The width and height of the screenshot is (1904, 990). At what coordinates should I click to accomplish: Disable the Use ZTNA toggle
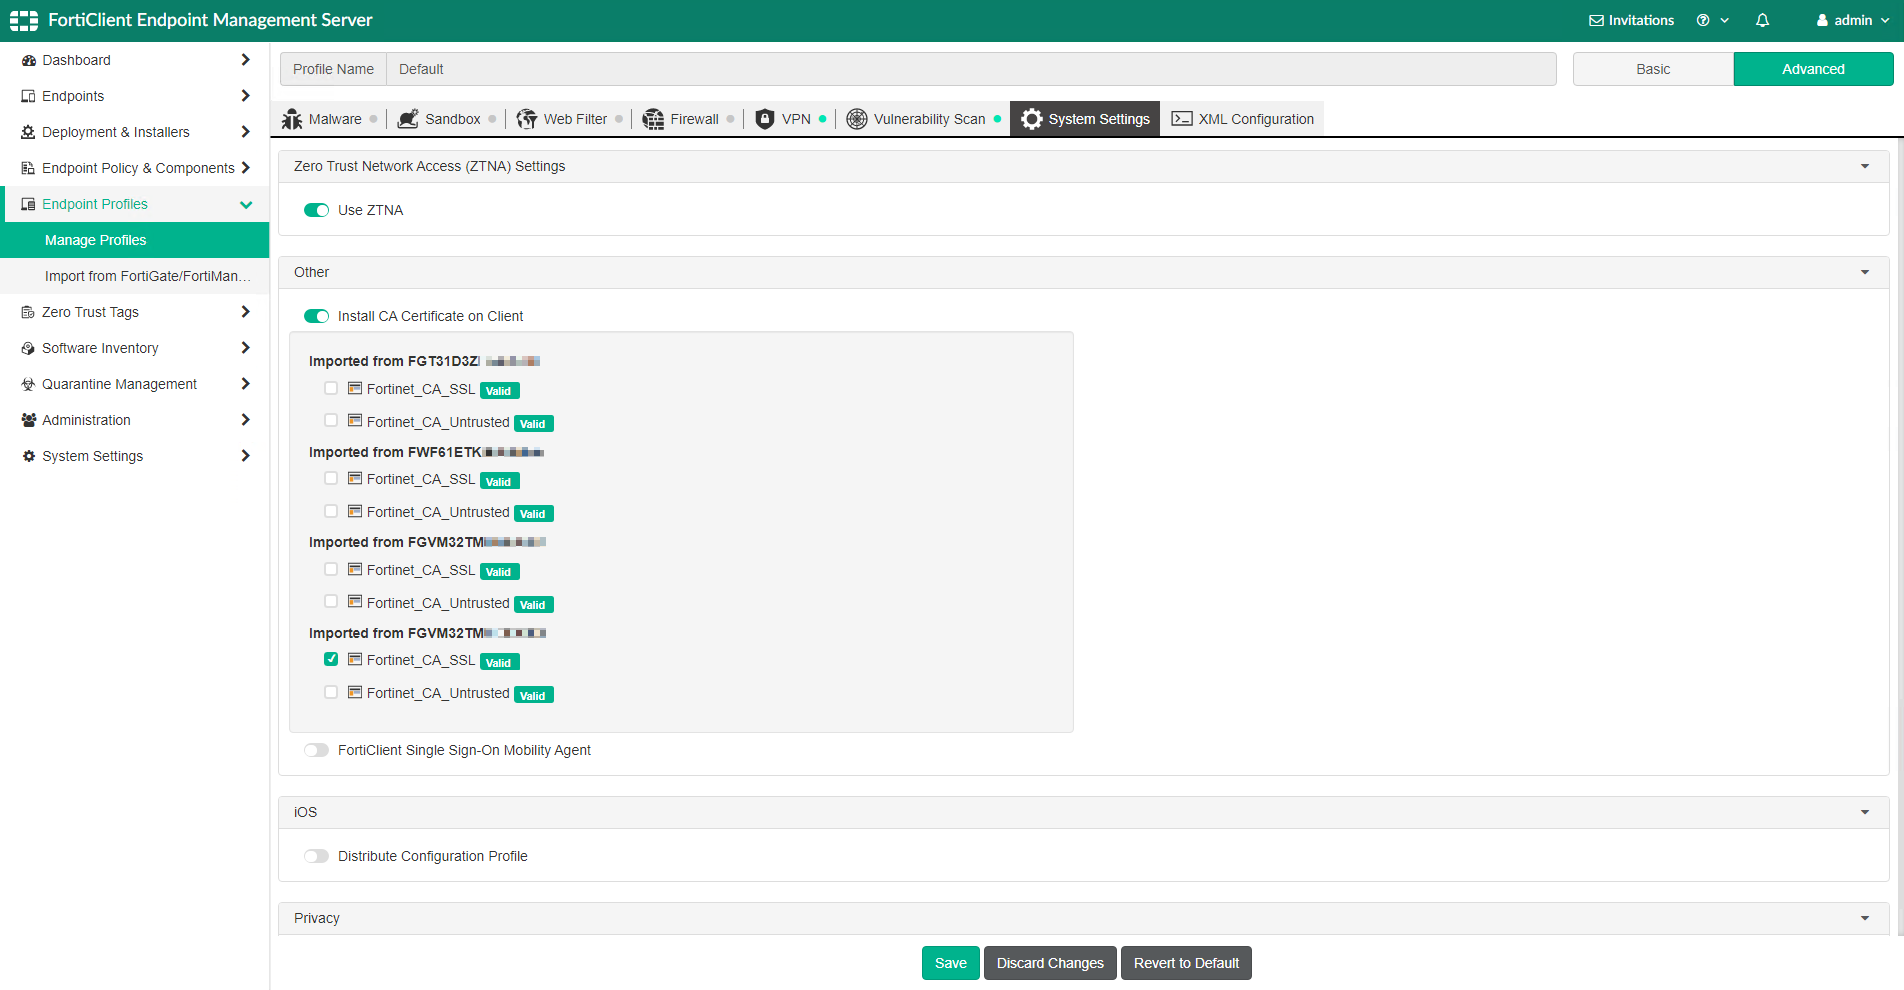click(x=316, y=210)
